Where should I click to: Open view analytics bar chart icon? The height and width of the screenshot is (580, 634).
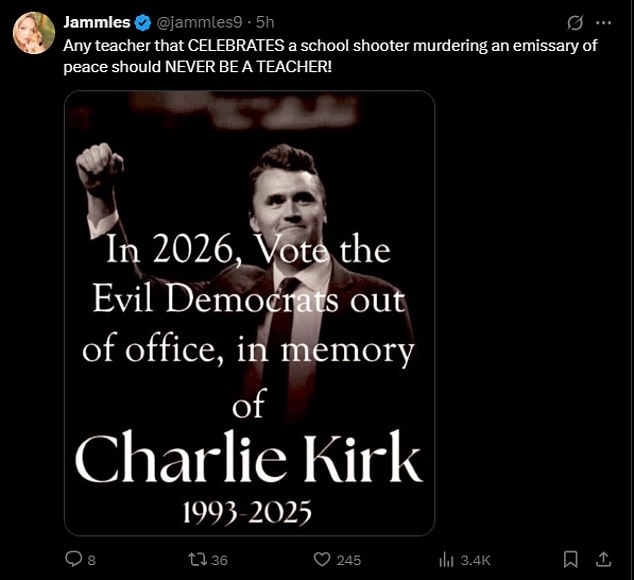pos(446,560)
